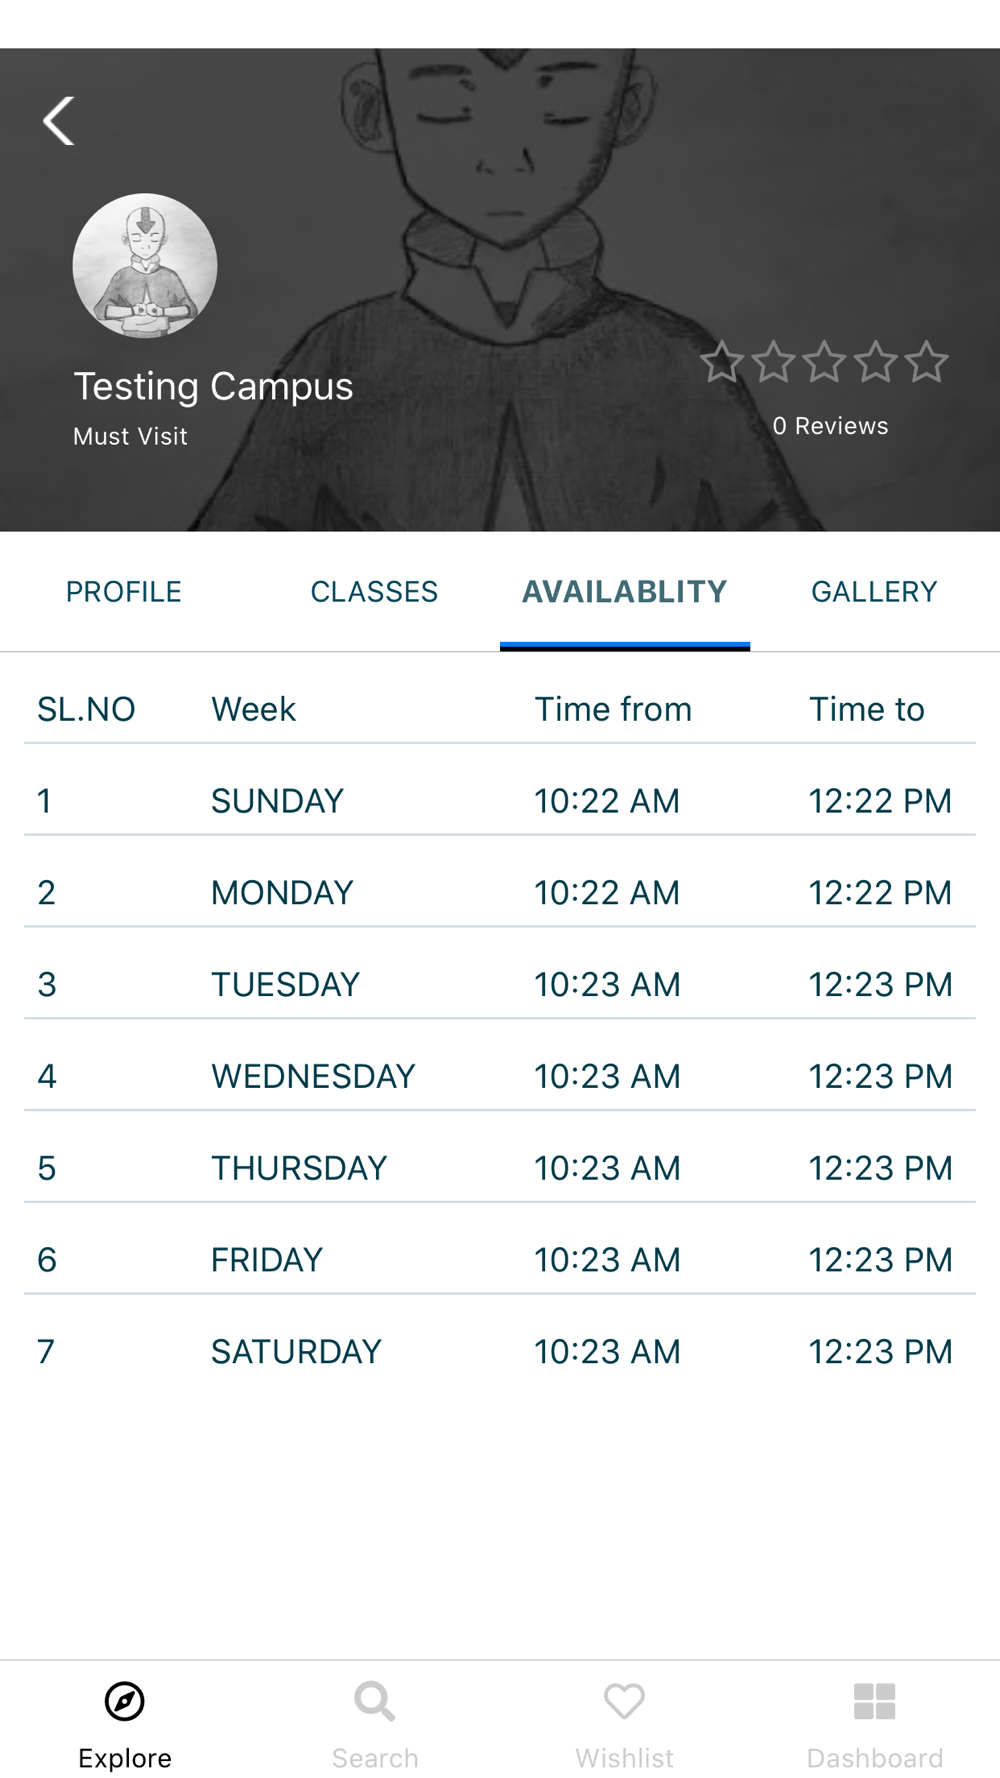Tap the back arrow icon
The height and width of the screenshot is (1778, 1000).
[59, 121]
